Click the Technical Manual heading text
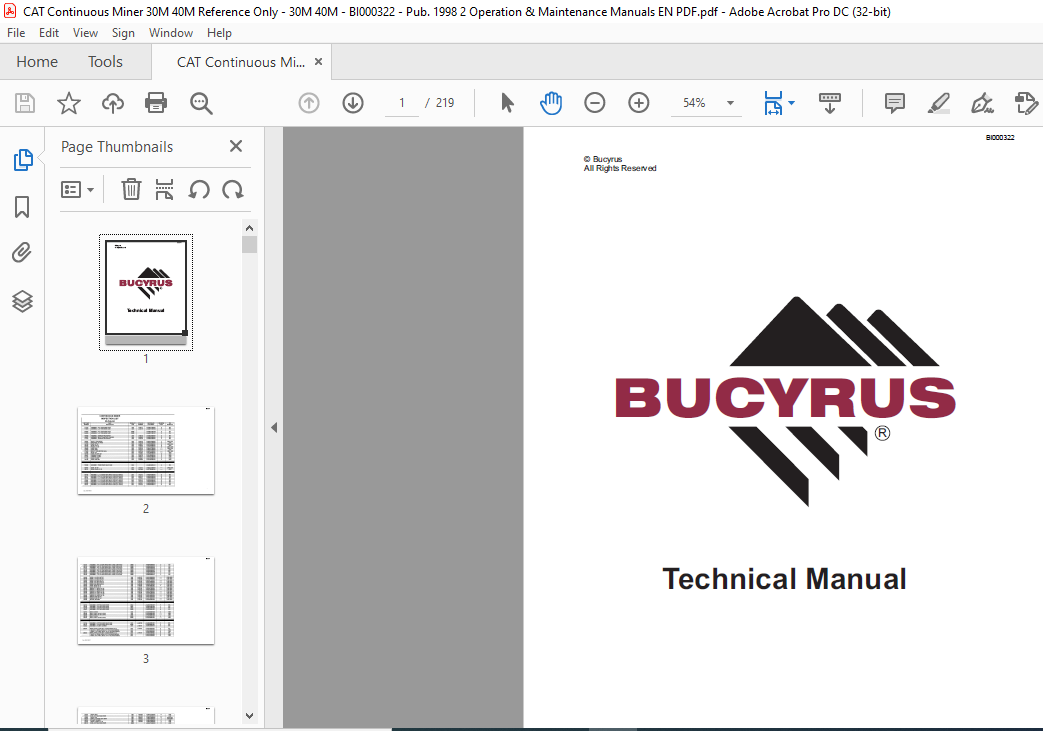 784,579
